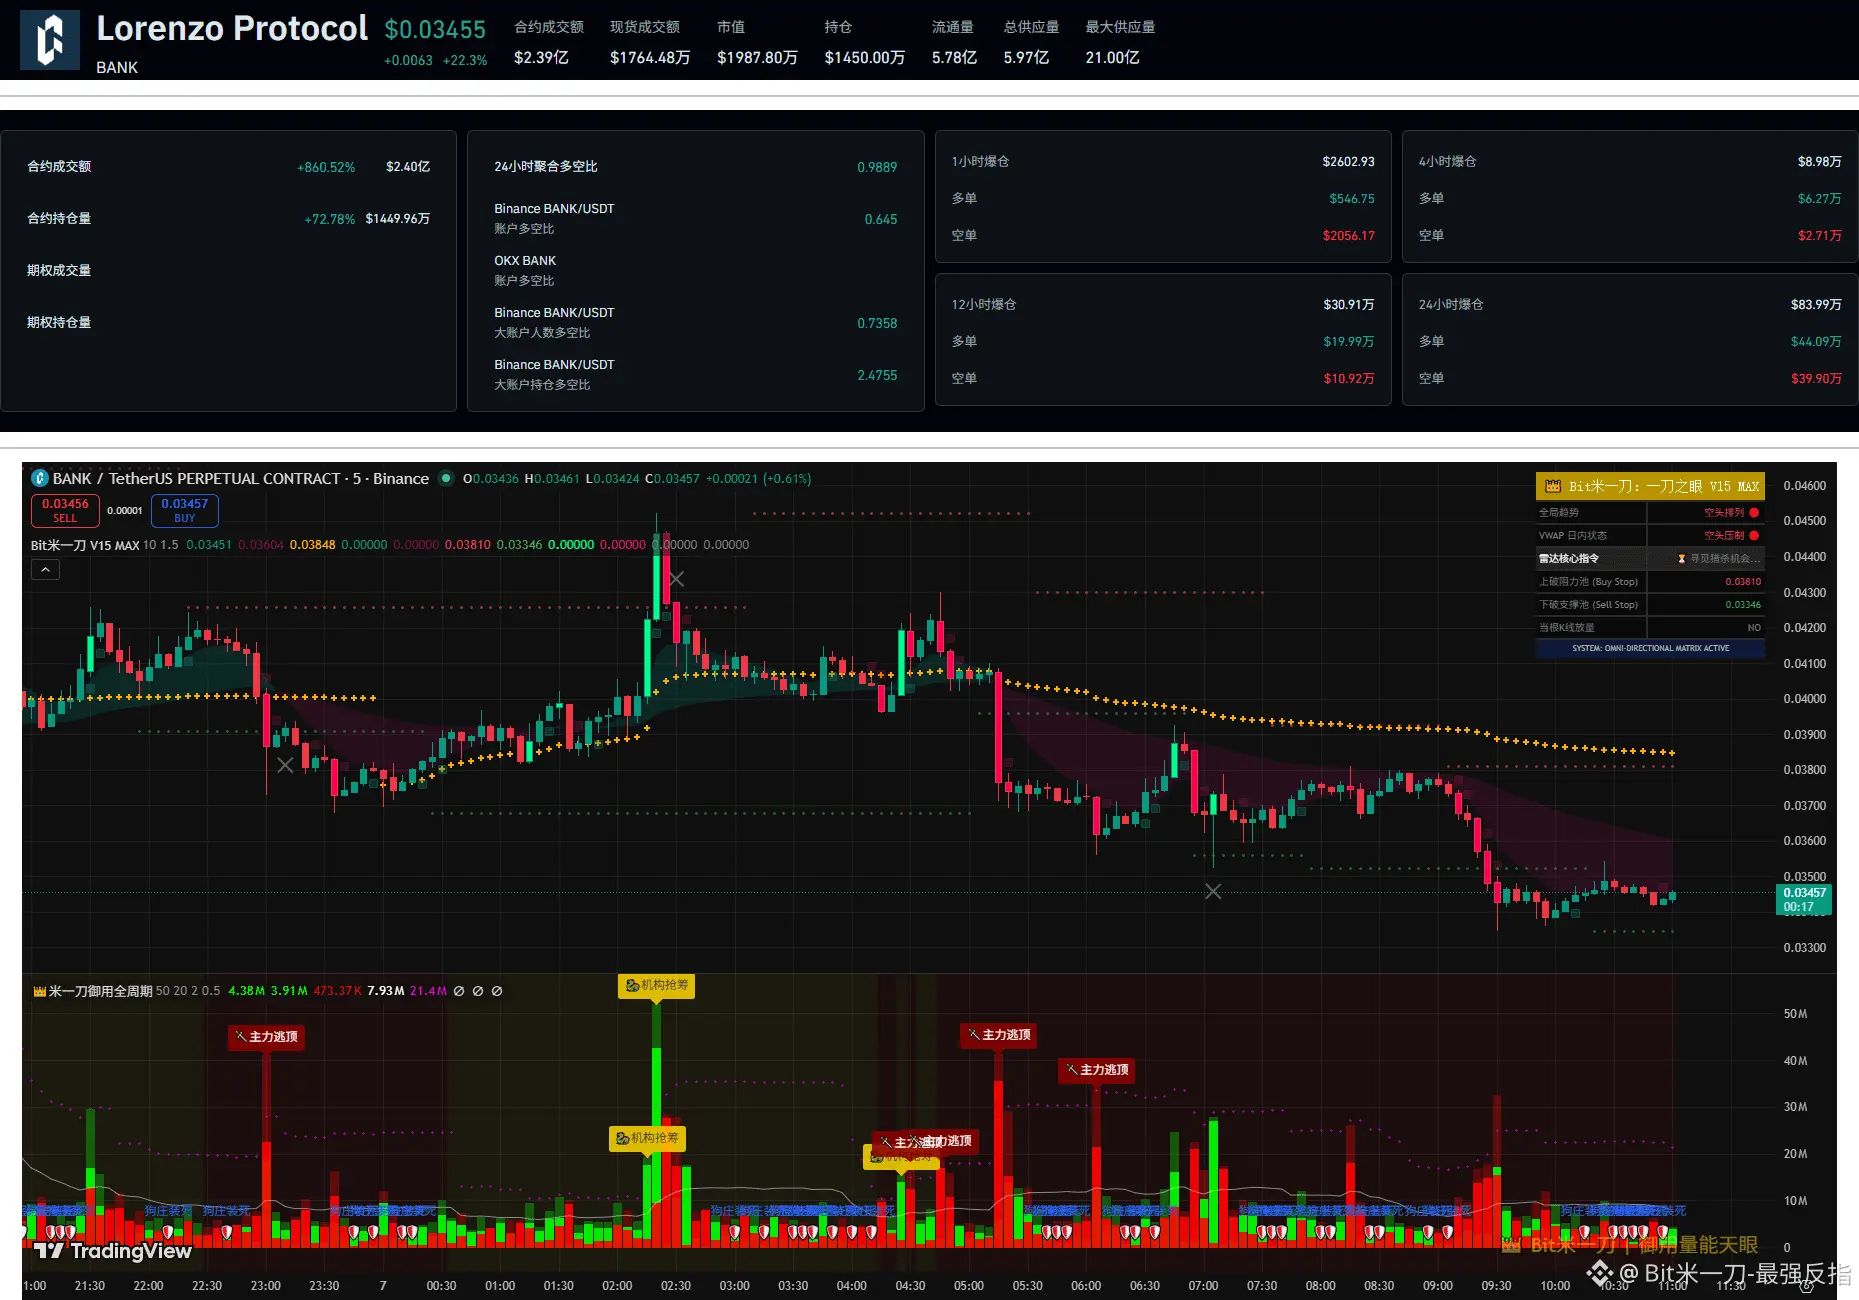This screenshot has height=1300, width=1859.
Task: Click the lower 机构抢筹 label before 02:30
Action: [x=648, y=1138]
